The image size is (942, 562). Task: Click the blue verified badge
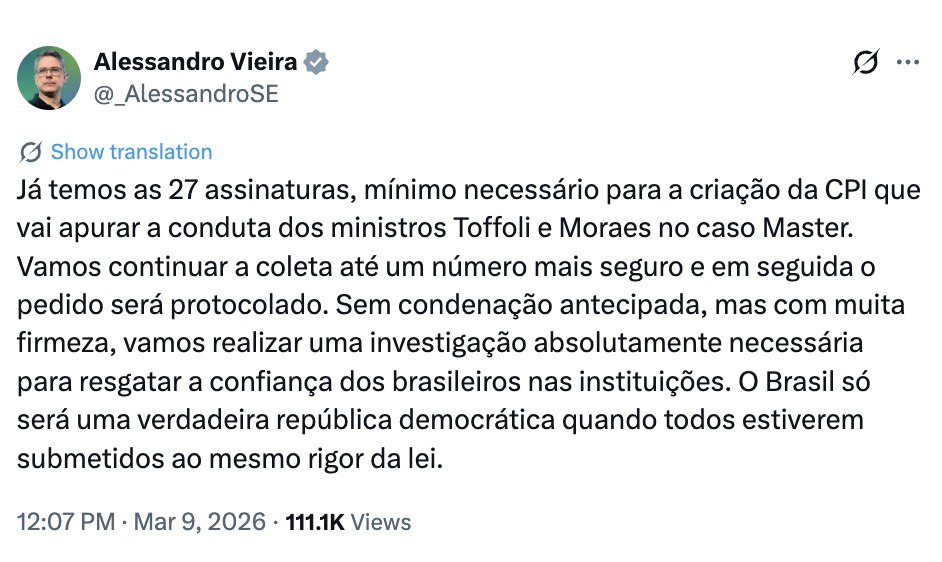[x=317, y=63]
